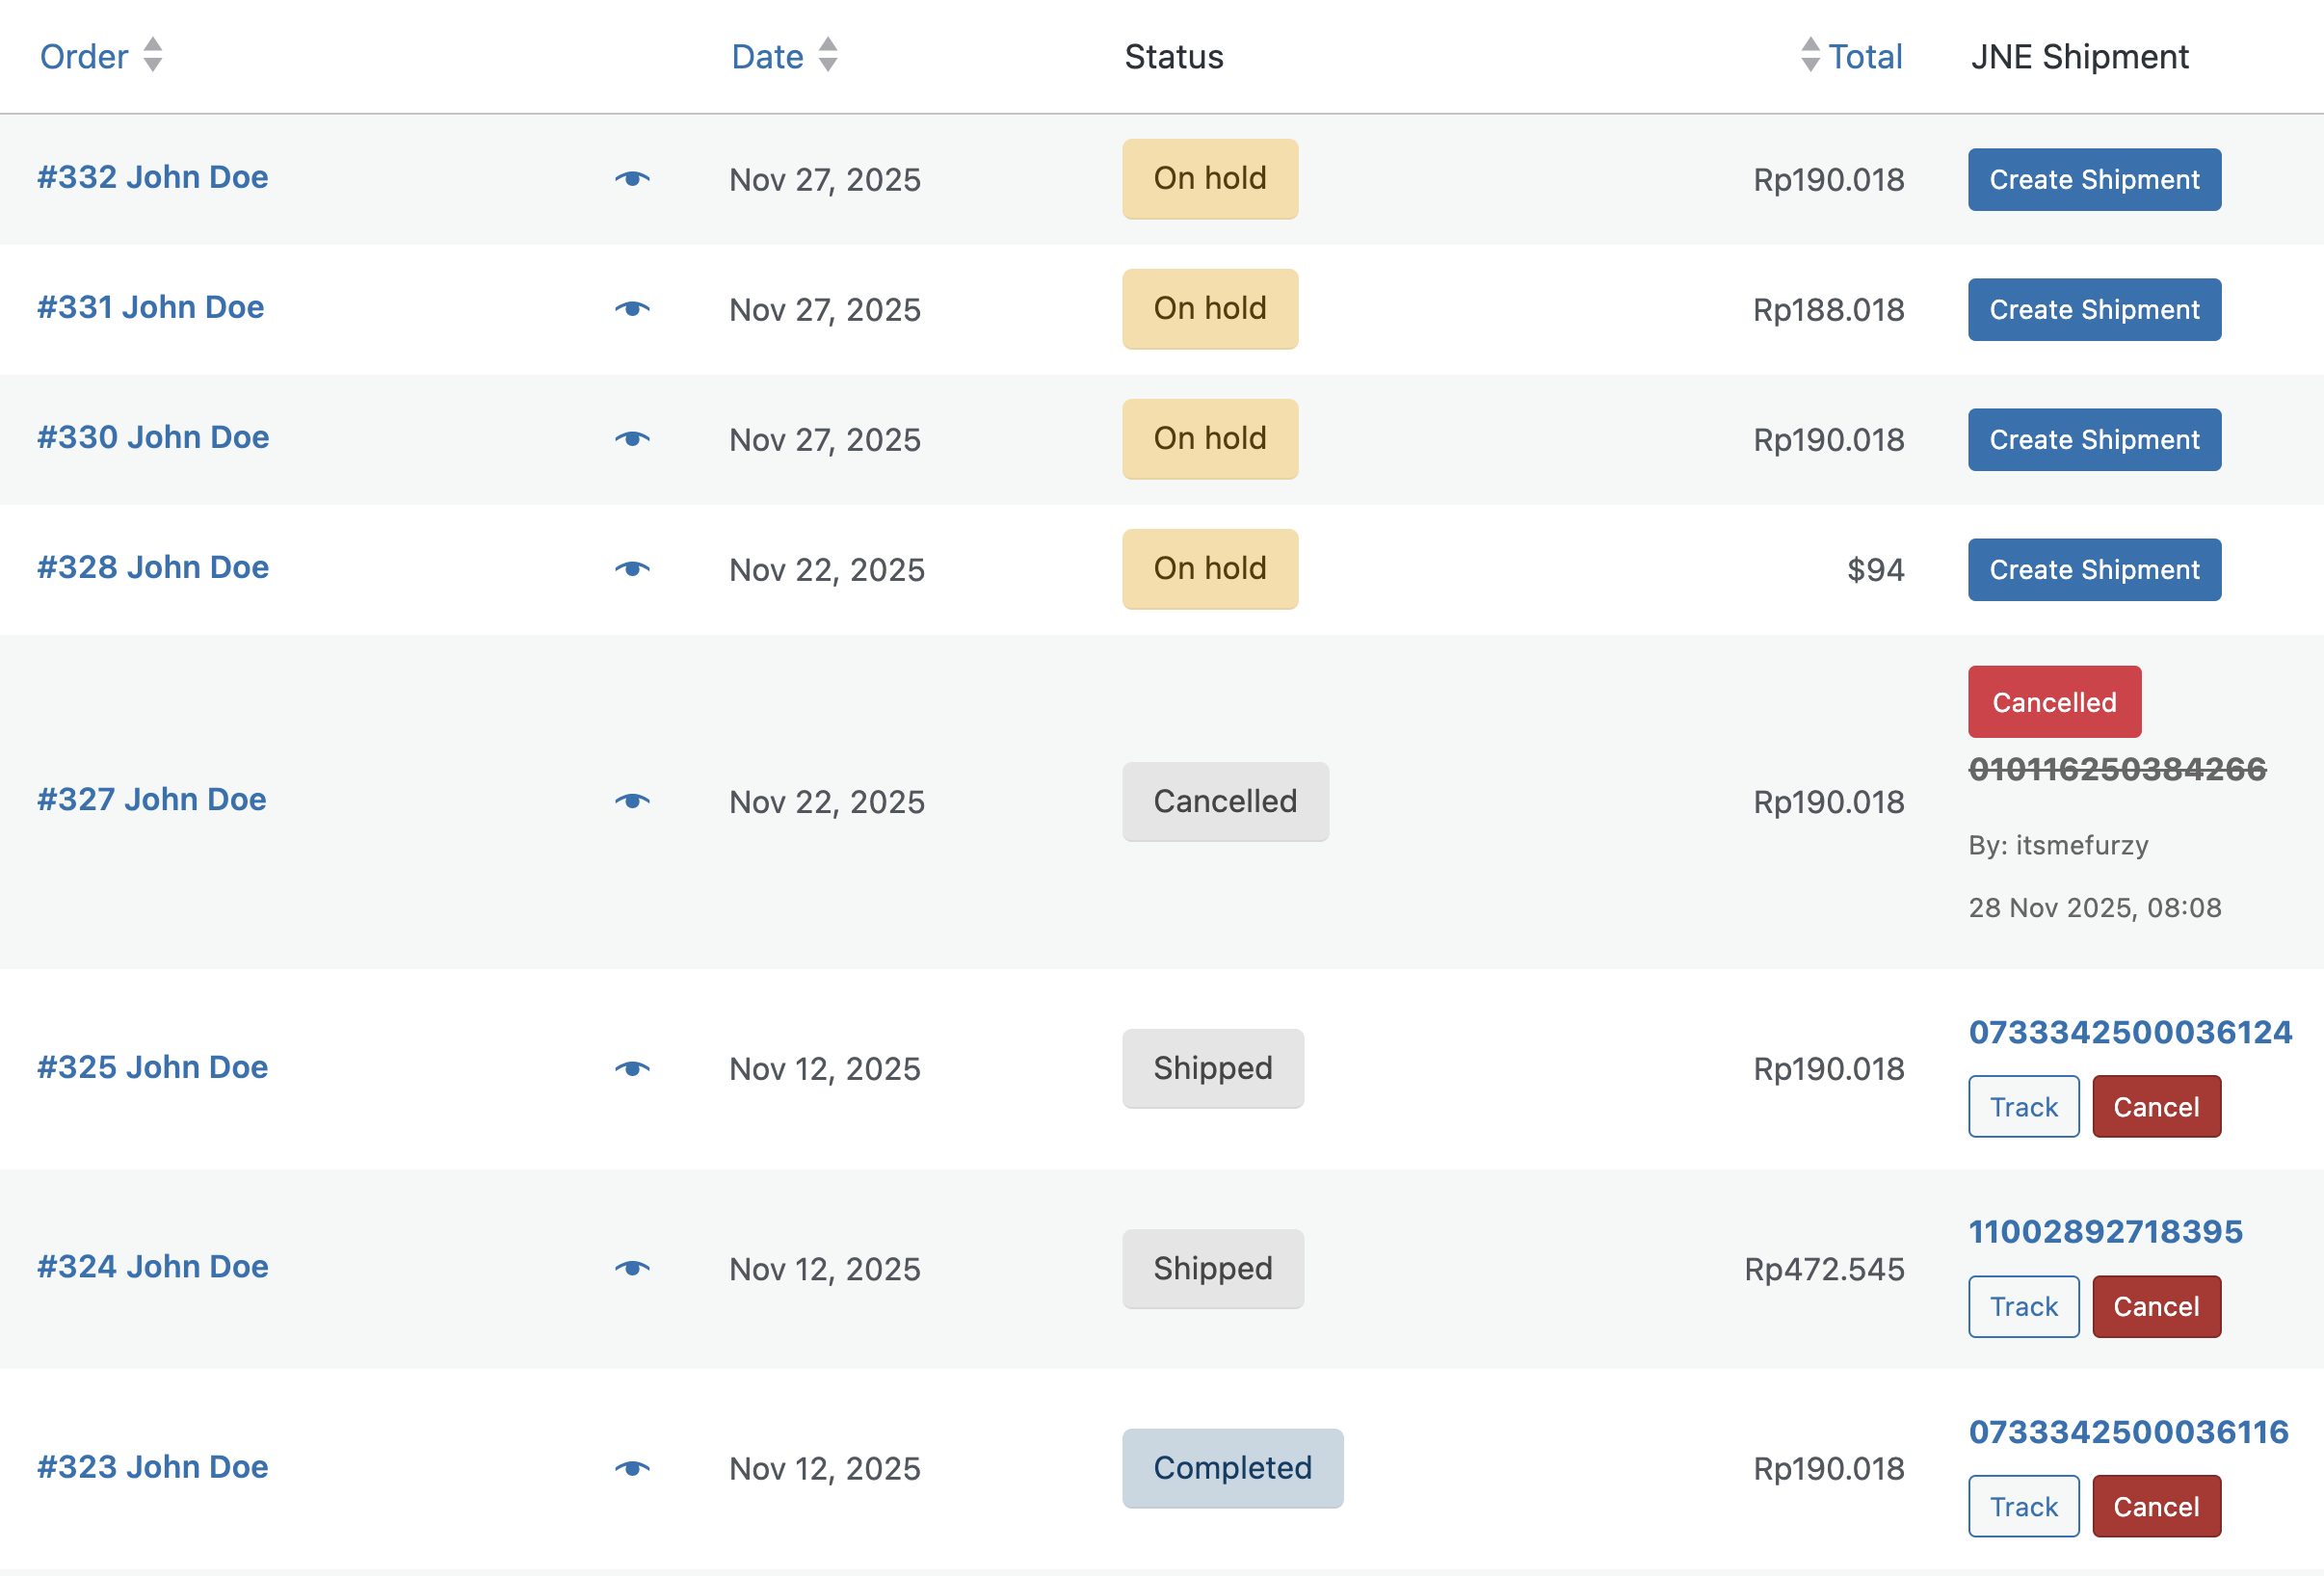The width and height of the screenshot is (2324, 1576).
Task: Open preview eye icon for order #328
Action: click(x=632, y=569)
